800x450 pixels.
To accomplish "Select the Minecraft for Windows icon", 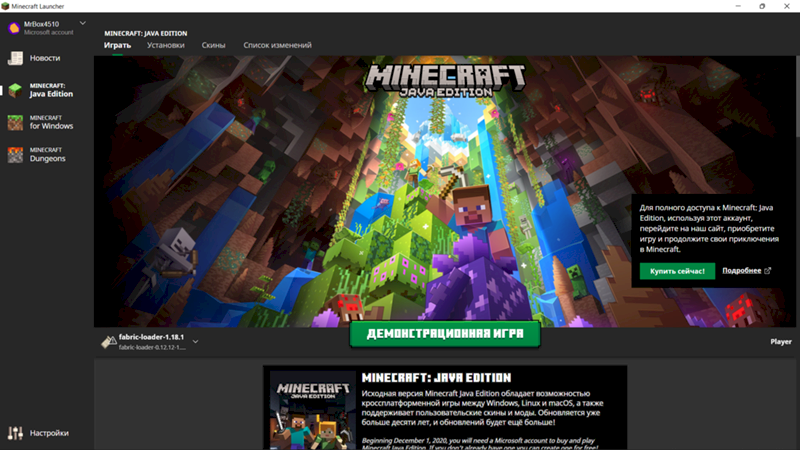I will 15,122.
